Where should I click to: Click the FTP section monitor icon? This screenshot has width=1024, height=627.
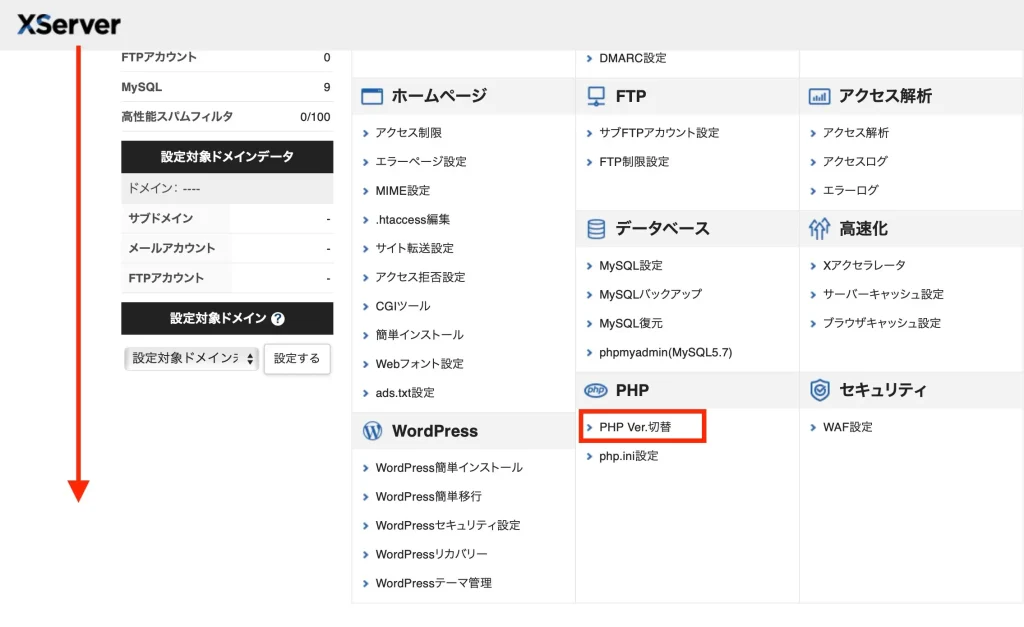(x=596, y=97)
